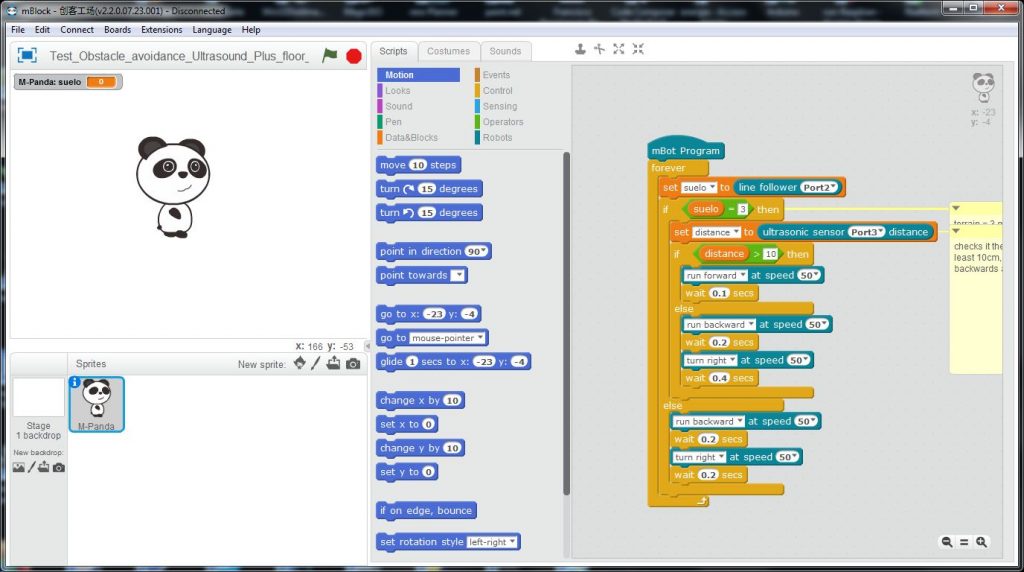Expand the 'mouse-pointer' go to dropdown
Viewport: 1024px width, 572px height.
tap(448, 338)
